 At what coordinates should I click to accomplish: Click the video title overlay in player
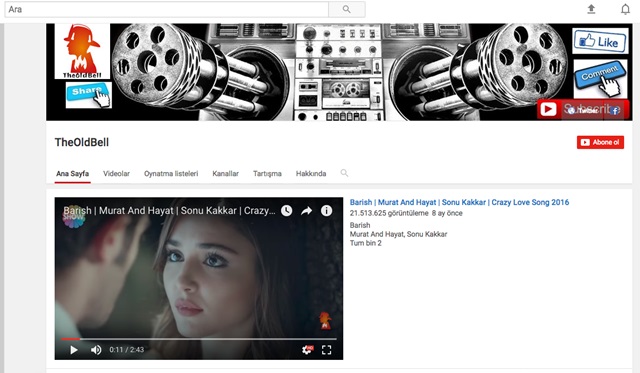coord(169,211)
